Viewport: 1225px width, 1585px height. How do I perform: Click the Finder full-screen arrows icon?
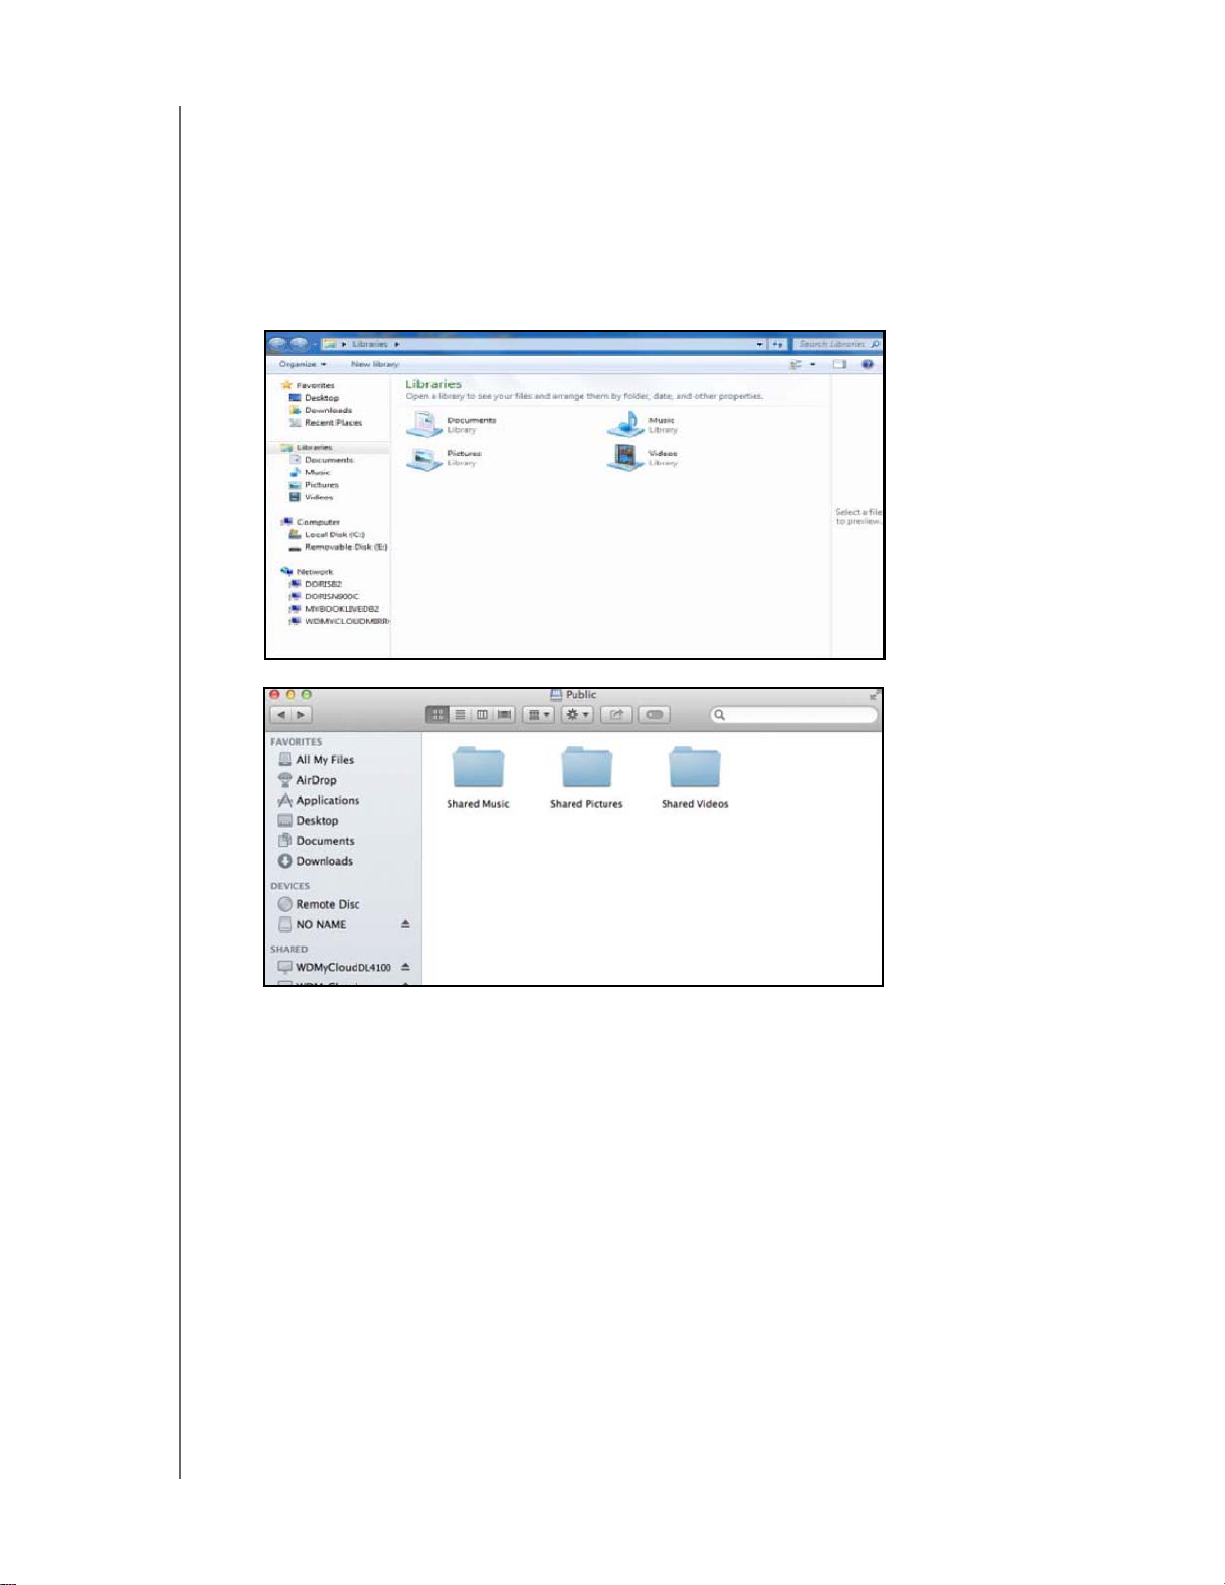[x=874, y=695]
